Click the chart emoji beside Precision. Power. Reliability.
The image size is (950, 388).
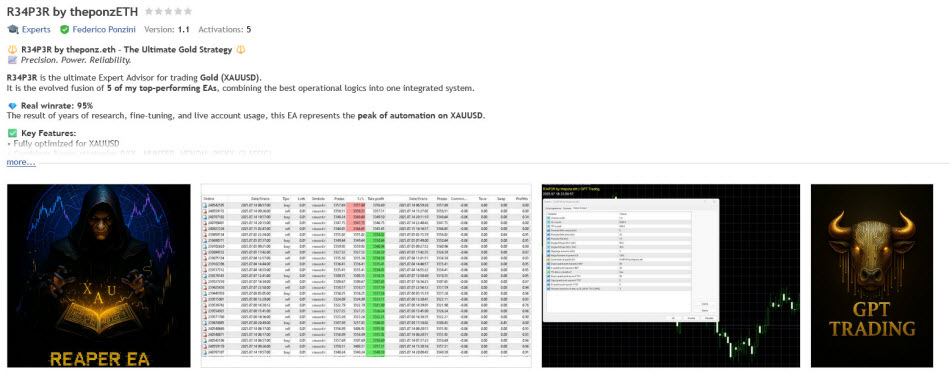12,60
